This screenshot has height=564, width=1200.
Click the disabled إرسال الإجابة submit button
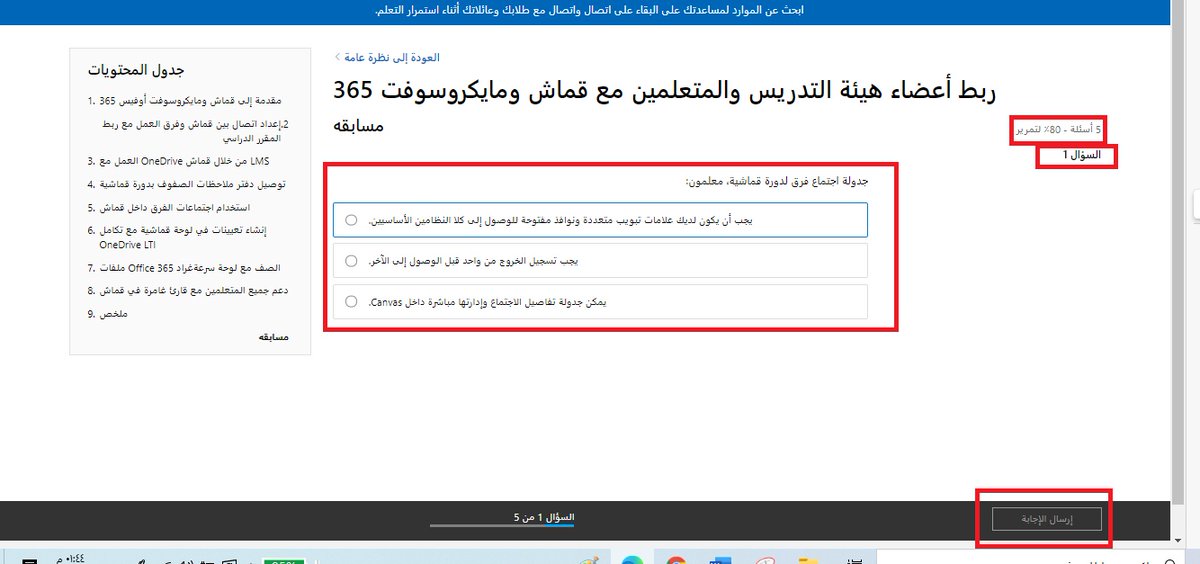[x=1046, y=519]
